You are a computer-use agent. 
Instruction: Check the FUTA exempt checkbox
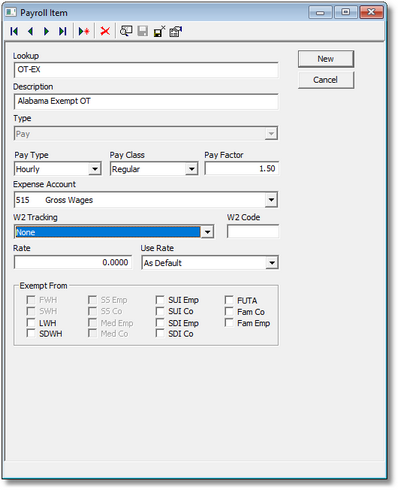pyautogui.click(x=229, y=300)
